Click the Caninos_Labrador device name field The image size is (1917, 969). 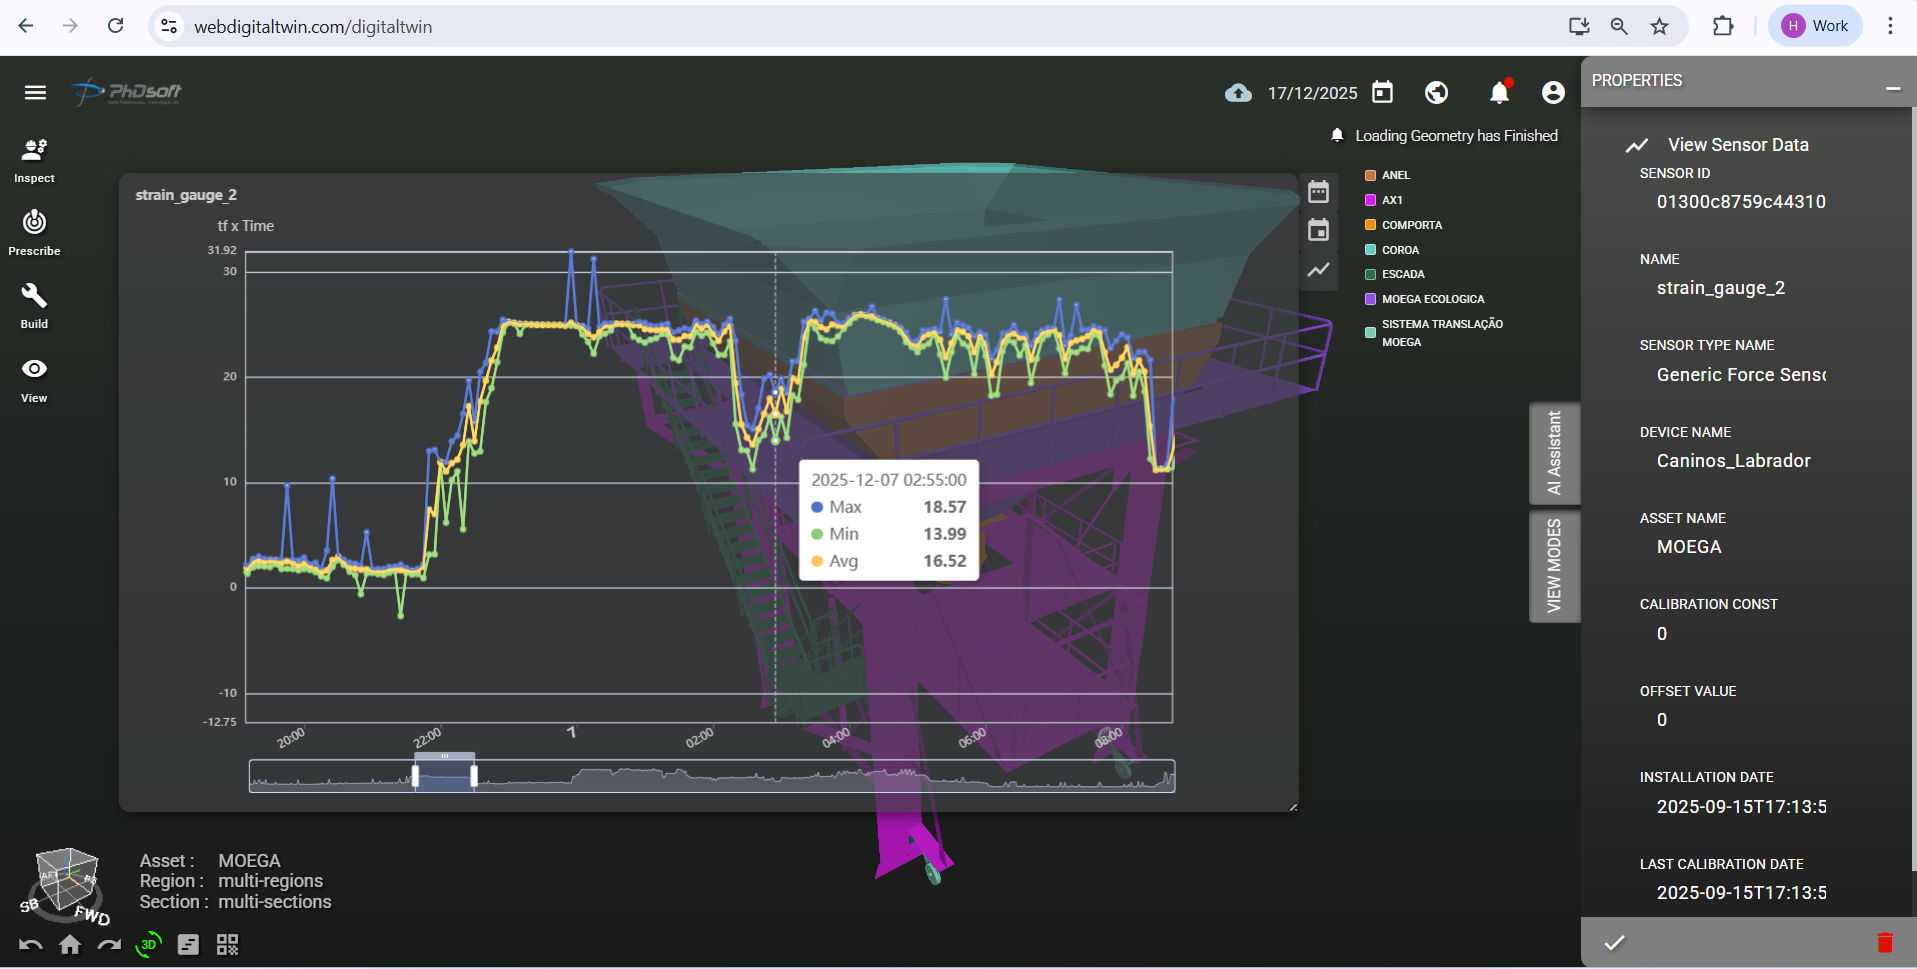(x=1741, y=461)
